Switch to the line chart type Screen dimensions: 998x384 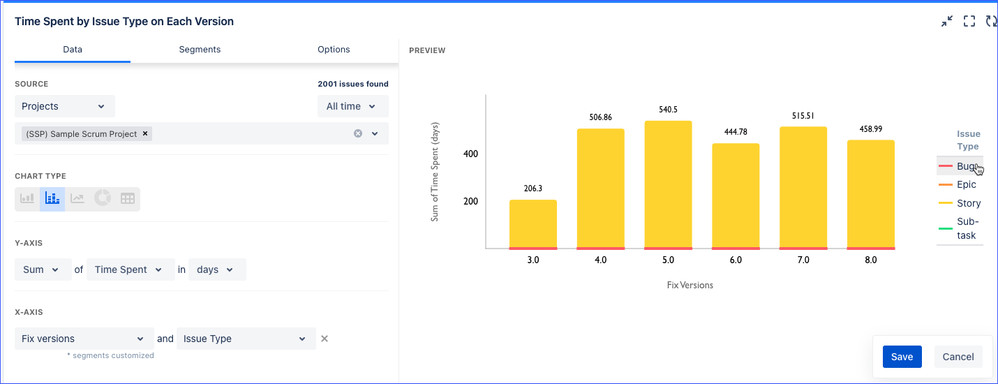tap(77, 199)
